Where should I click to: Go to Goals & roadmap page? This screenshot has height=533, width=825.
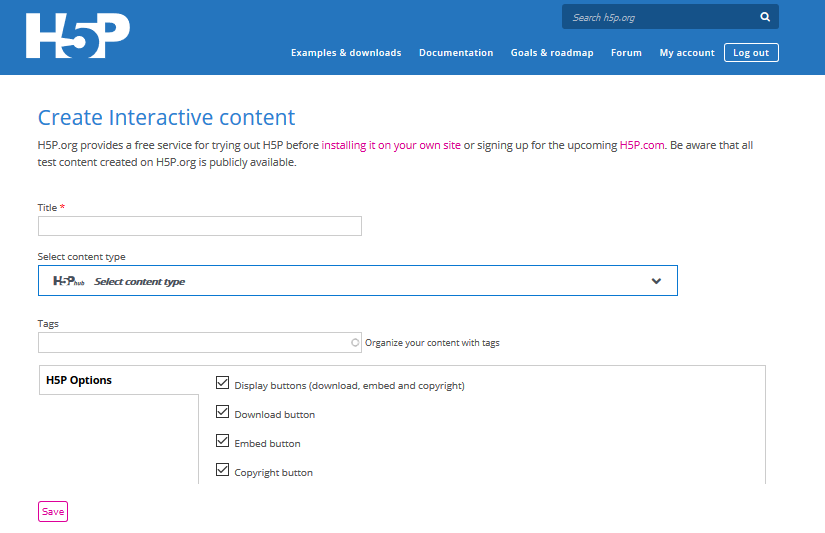[x=551, y=53]
